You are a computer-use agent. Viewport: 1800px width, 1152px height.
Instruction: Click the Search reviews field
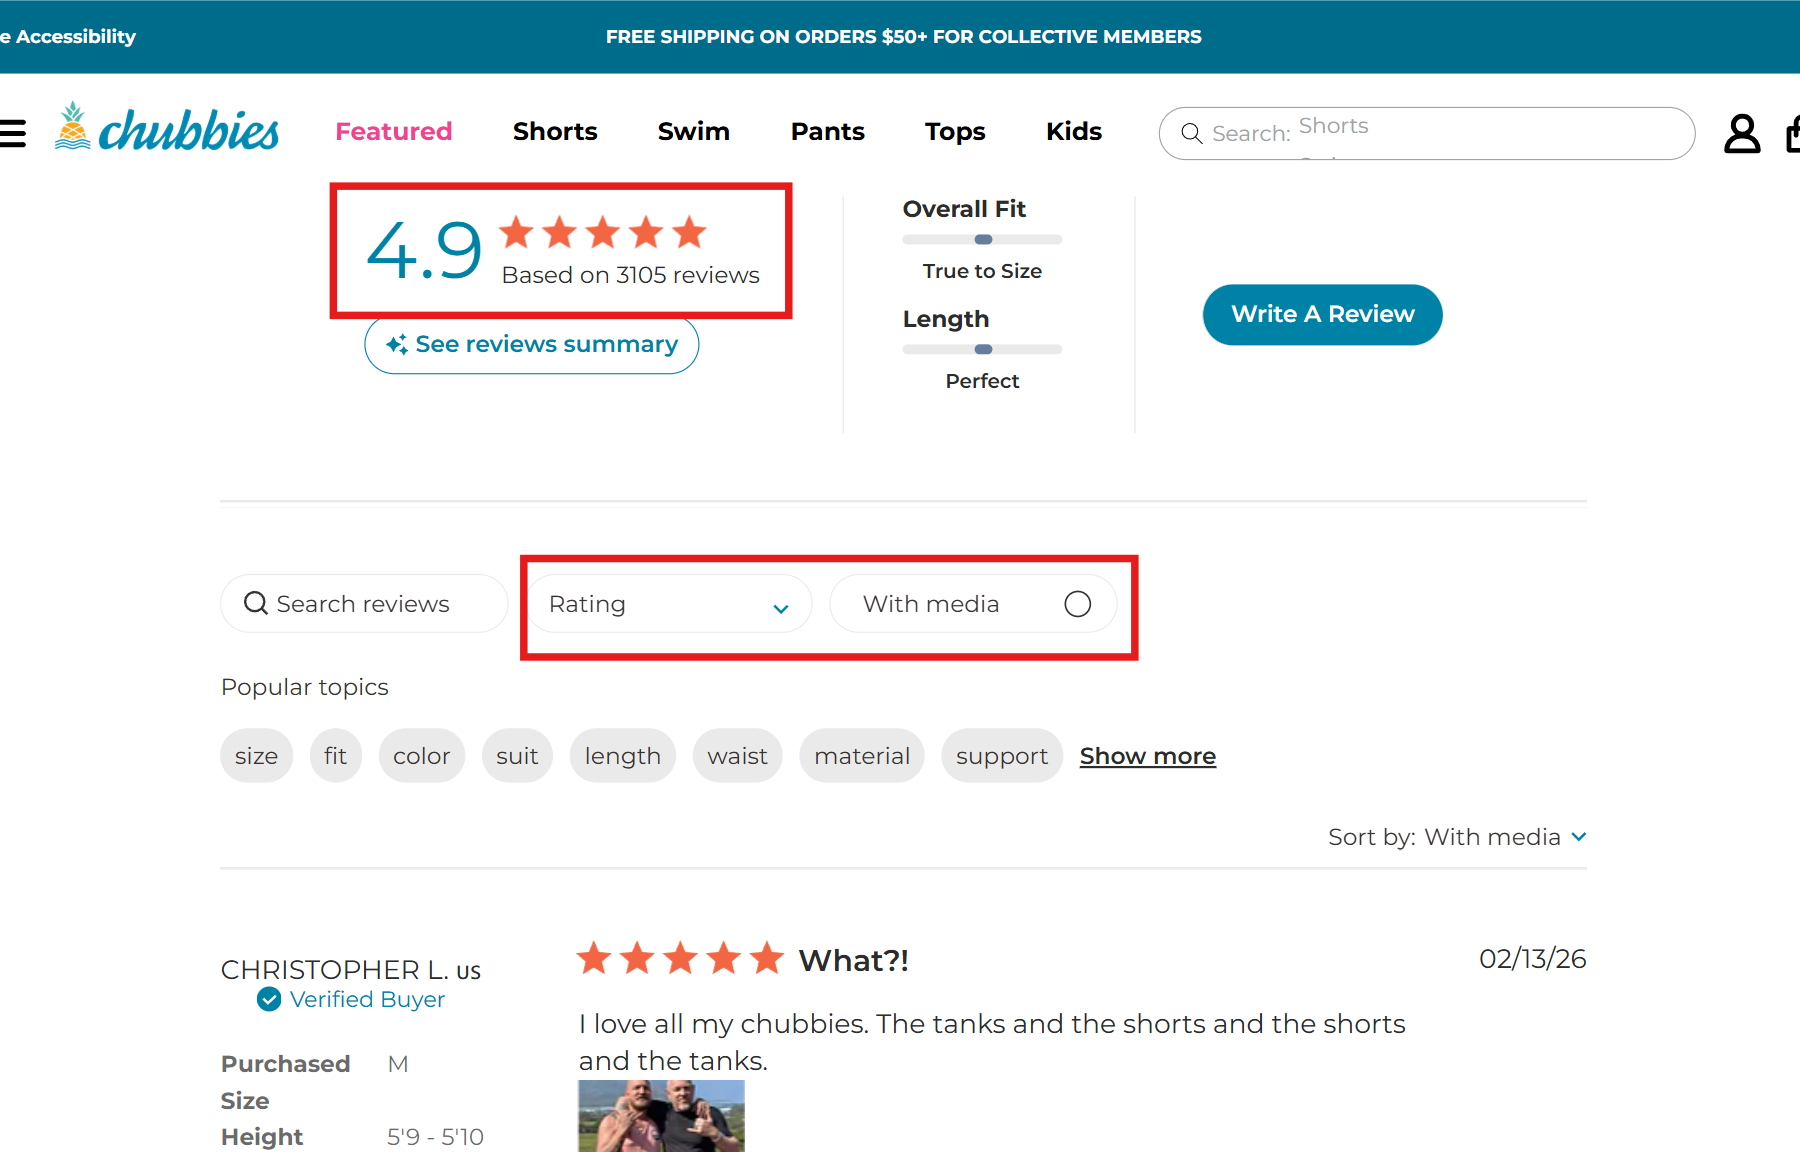point(364,604)
